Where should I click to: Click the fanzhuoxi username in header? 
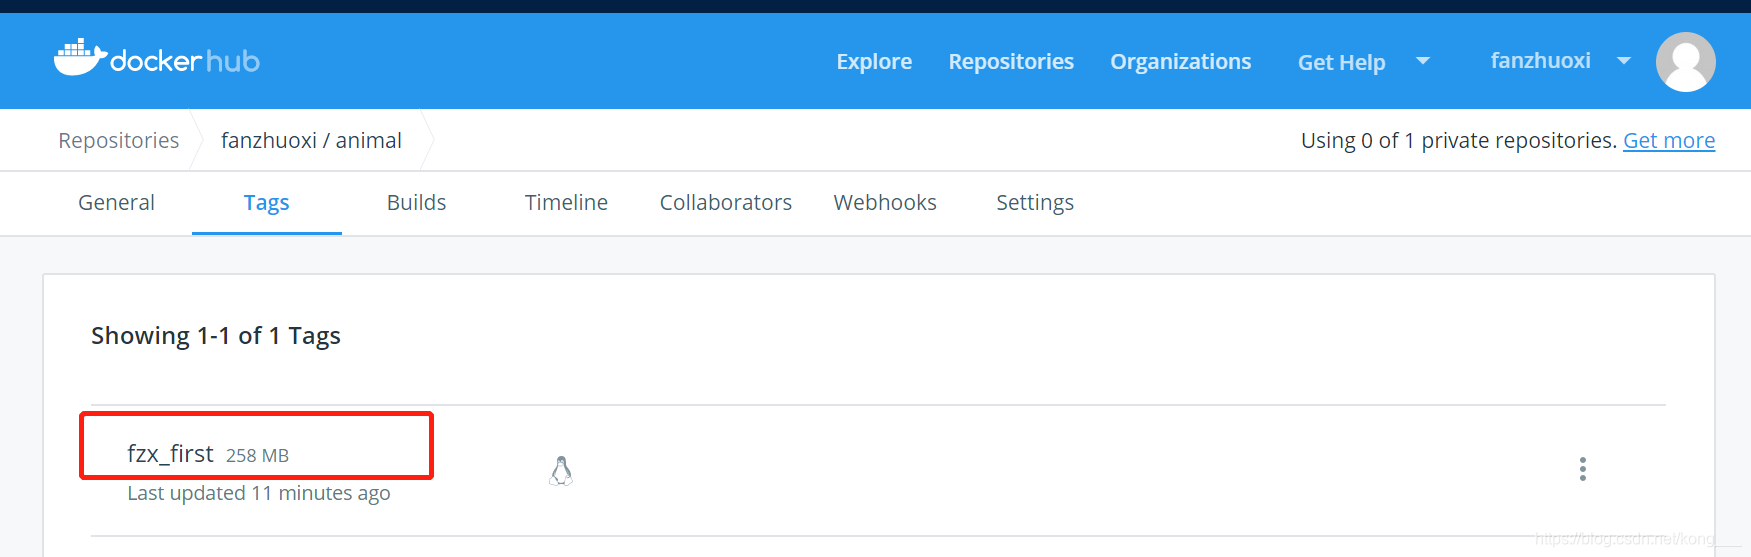click(1540, 61)
